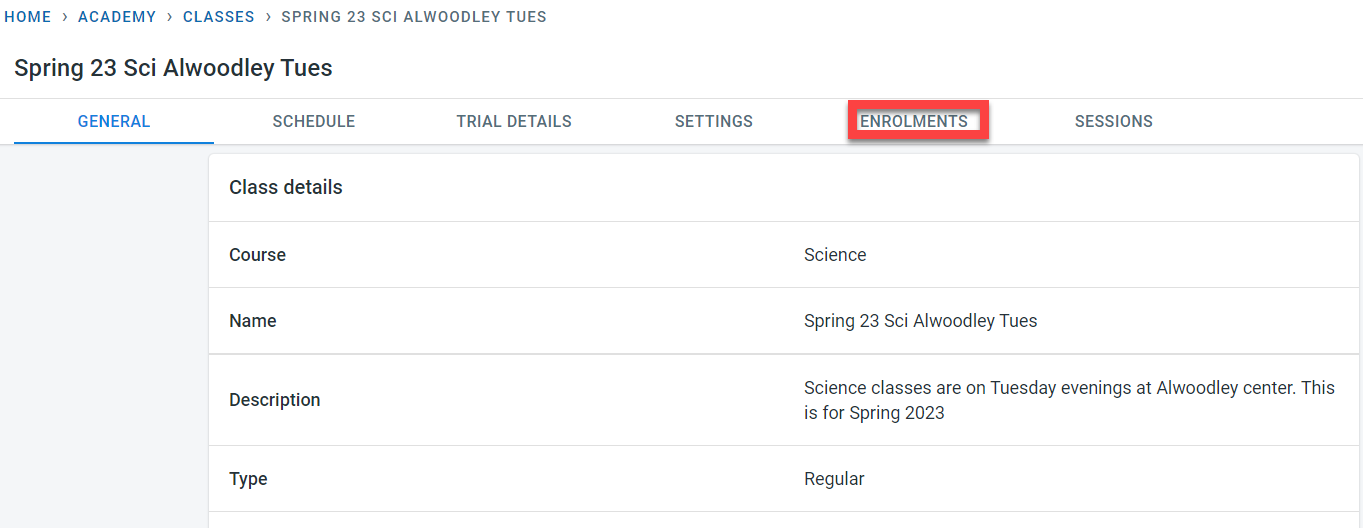Viewport: 1363px width, 528px height.
Task: Select the Name row label
Action: click(253, 321)
